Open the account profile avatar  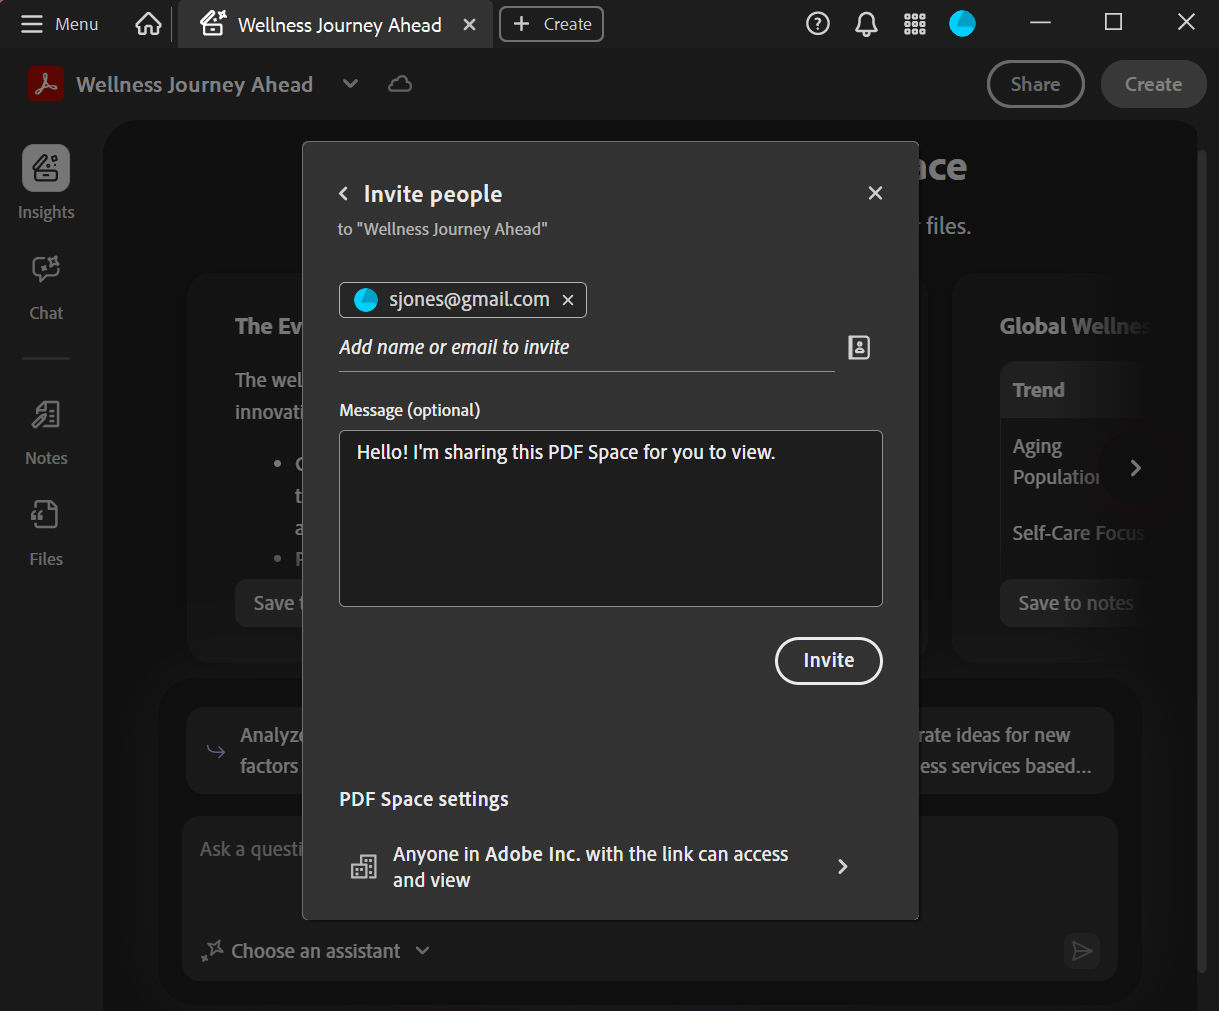[962, 24]
